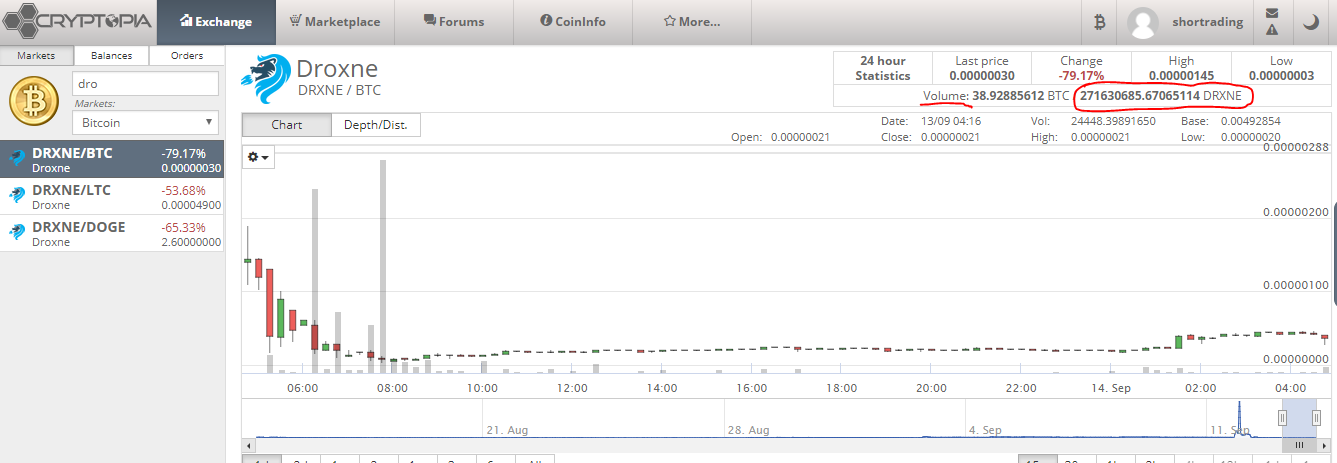Click the Cryptopia logo
Screen dimensions: 1337x463
[x=78, y=21]
